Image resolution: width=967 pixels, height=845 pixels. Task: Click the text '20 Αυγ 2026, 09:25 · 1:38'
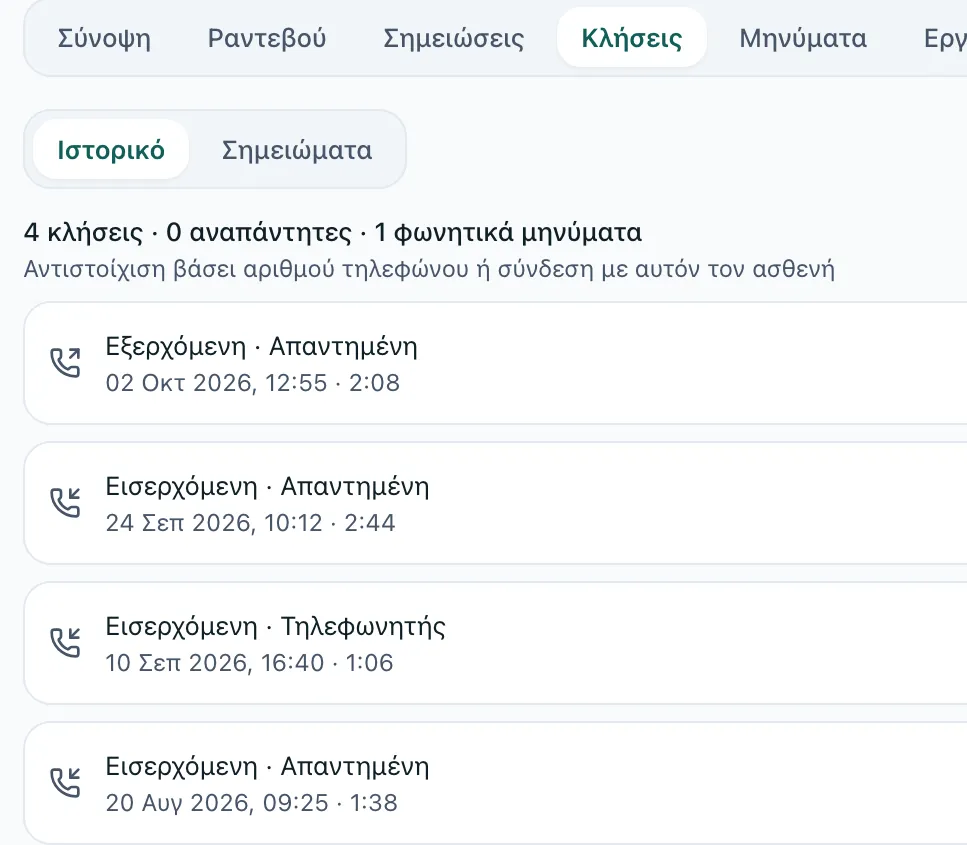tap(252, 803)
